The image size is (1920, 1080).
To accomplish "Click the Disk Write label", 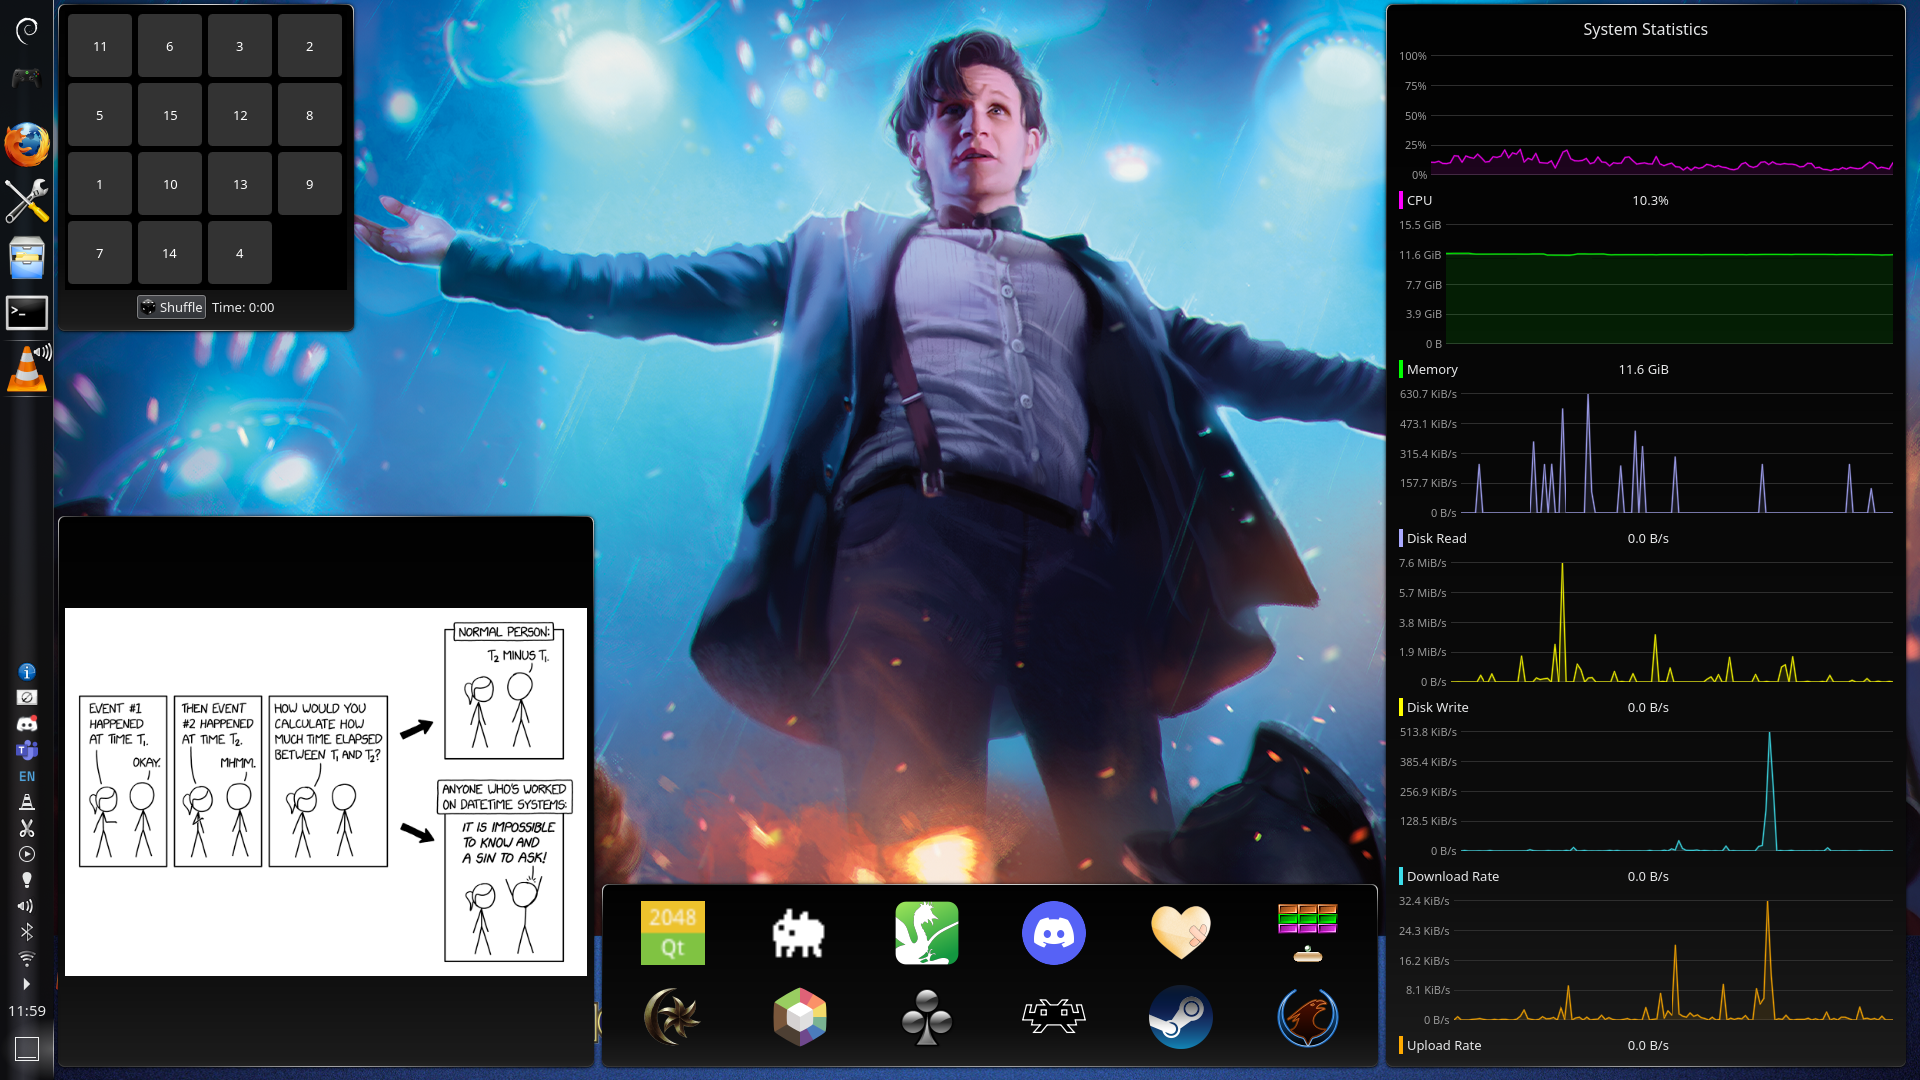I will pyautogui.click(x=1437, y=707).
